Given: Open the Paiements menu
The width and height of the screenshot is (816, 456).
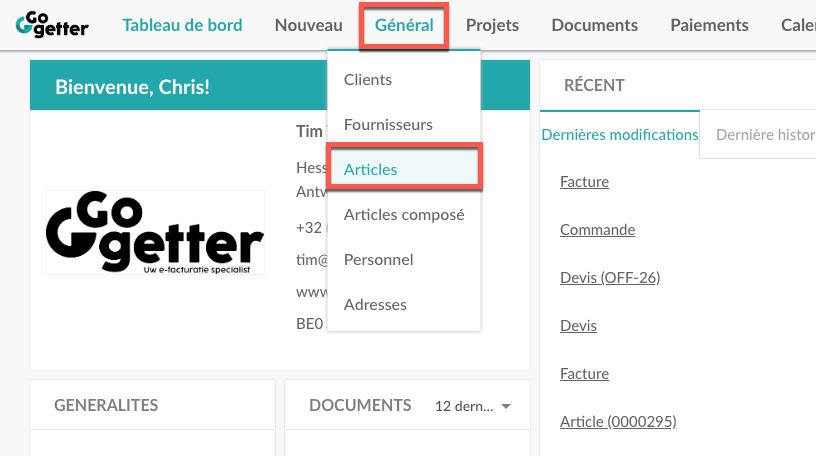Looking at the screenshot, I should tap(709, 25).
